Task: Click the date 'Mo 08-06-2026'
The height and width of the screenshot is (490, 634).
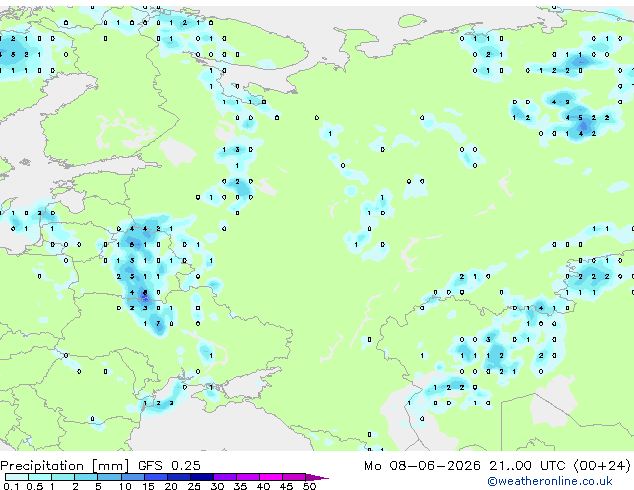Action: click(422, 466)
